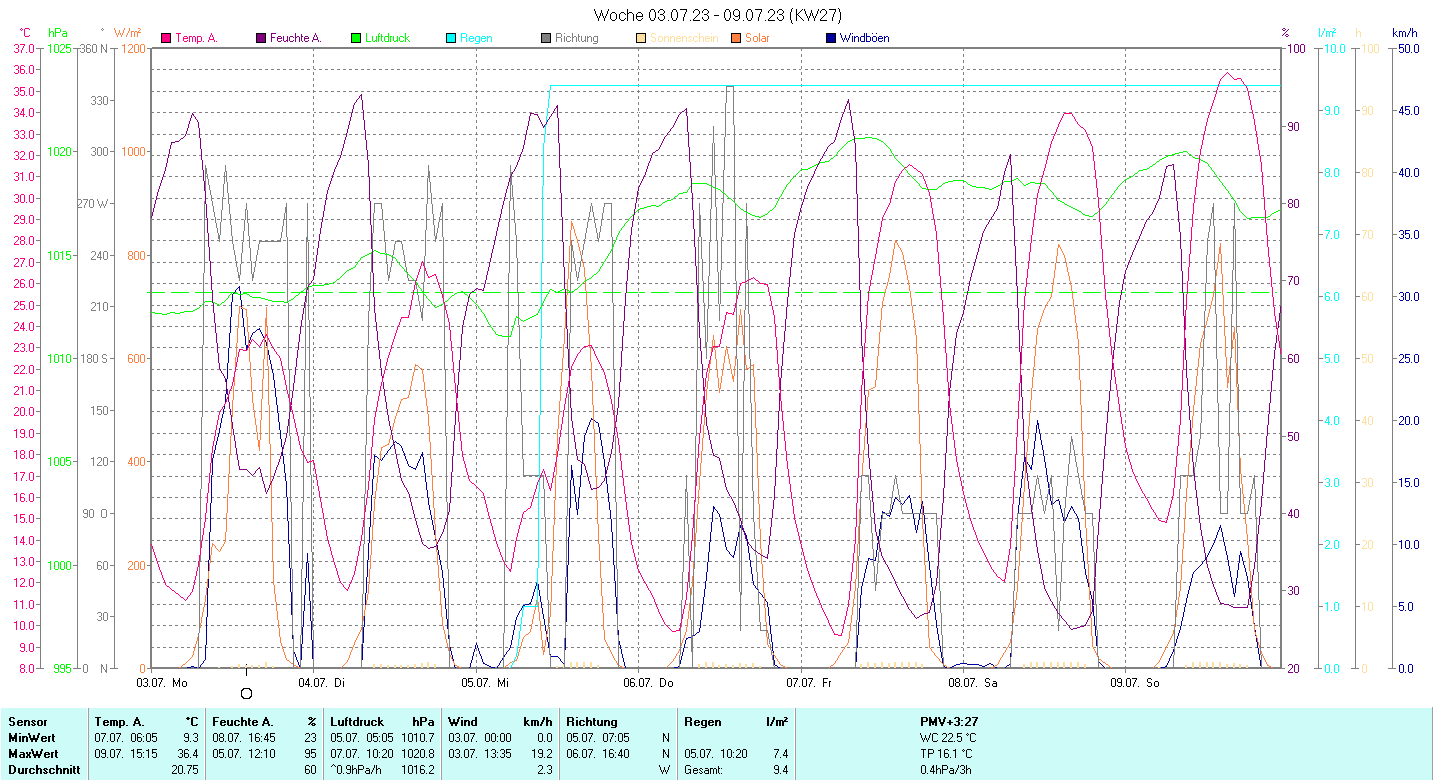Click the 50.0 value on the km/h axis
Image resolution: width=1433 pixels, height=780 pixels.
tap(1409, 48)
